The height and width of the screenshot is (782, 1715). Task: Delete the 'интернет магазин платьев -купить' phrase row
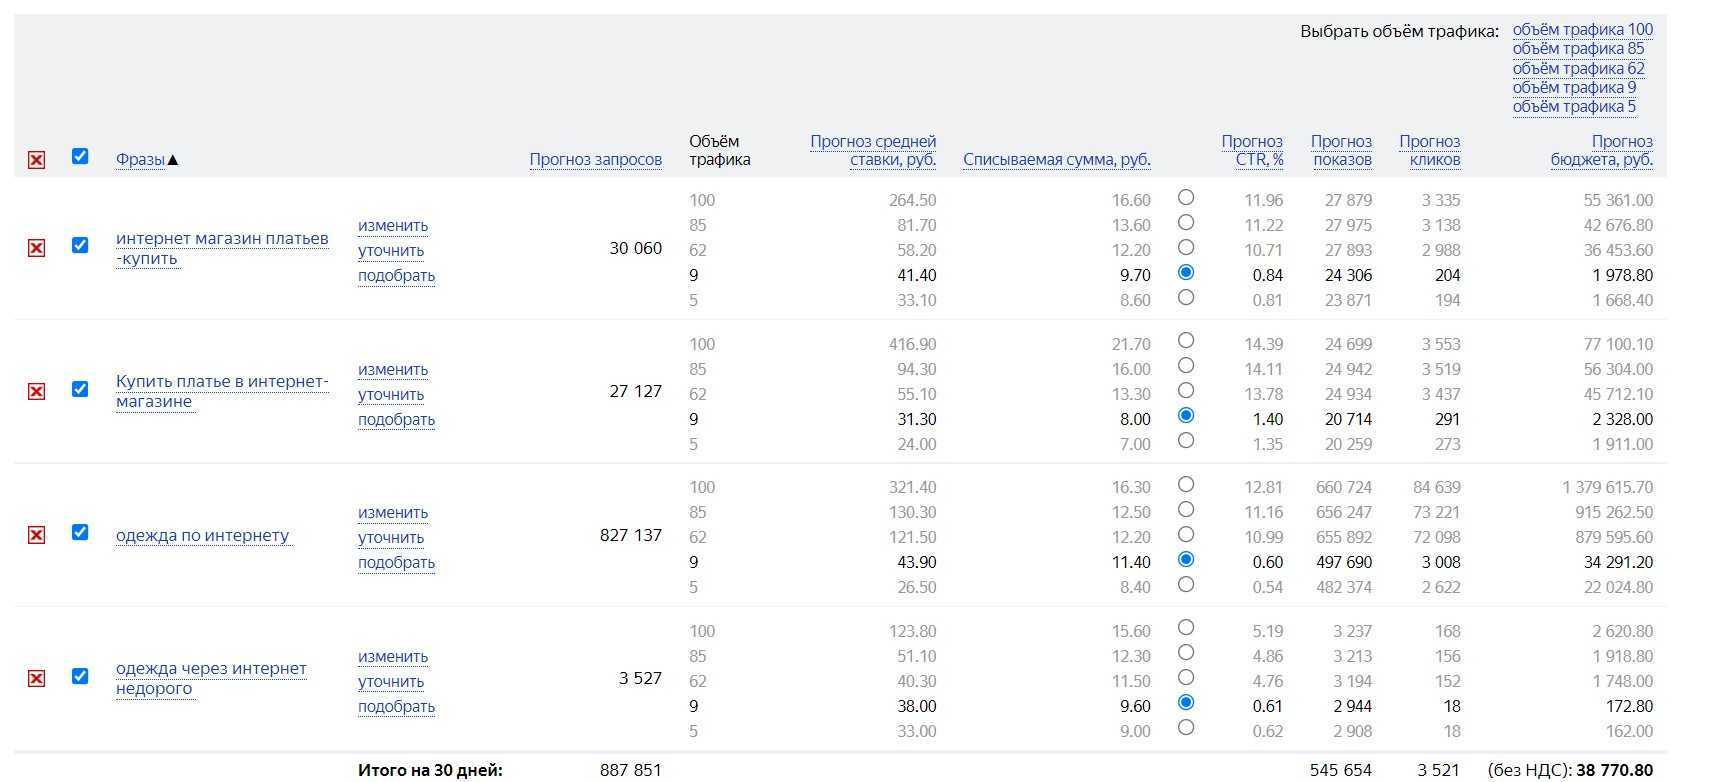pyautogui.click(x=36, y=248)
